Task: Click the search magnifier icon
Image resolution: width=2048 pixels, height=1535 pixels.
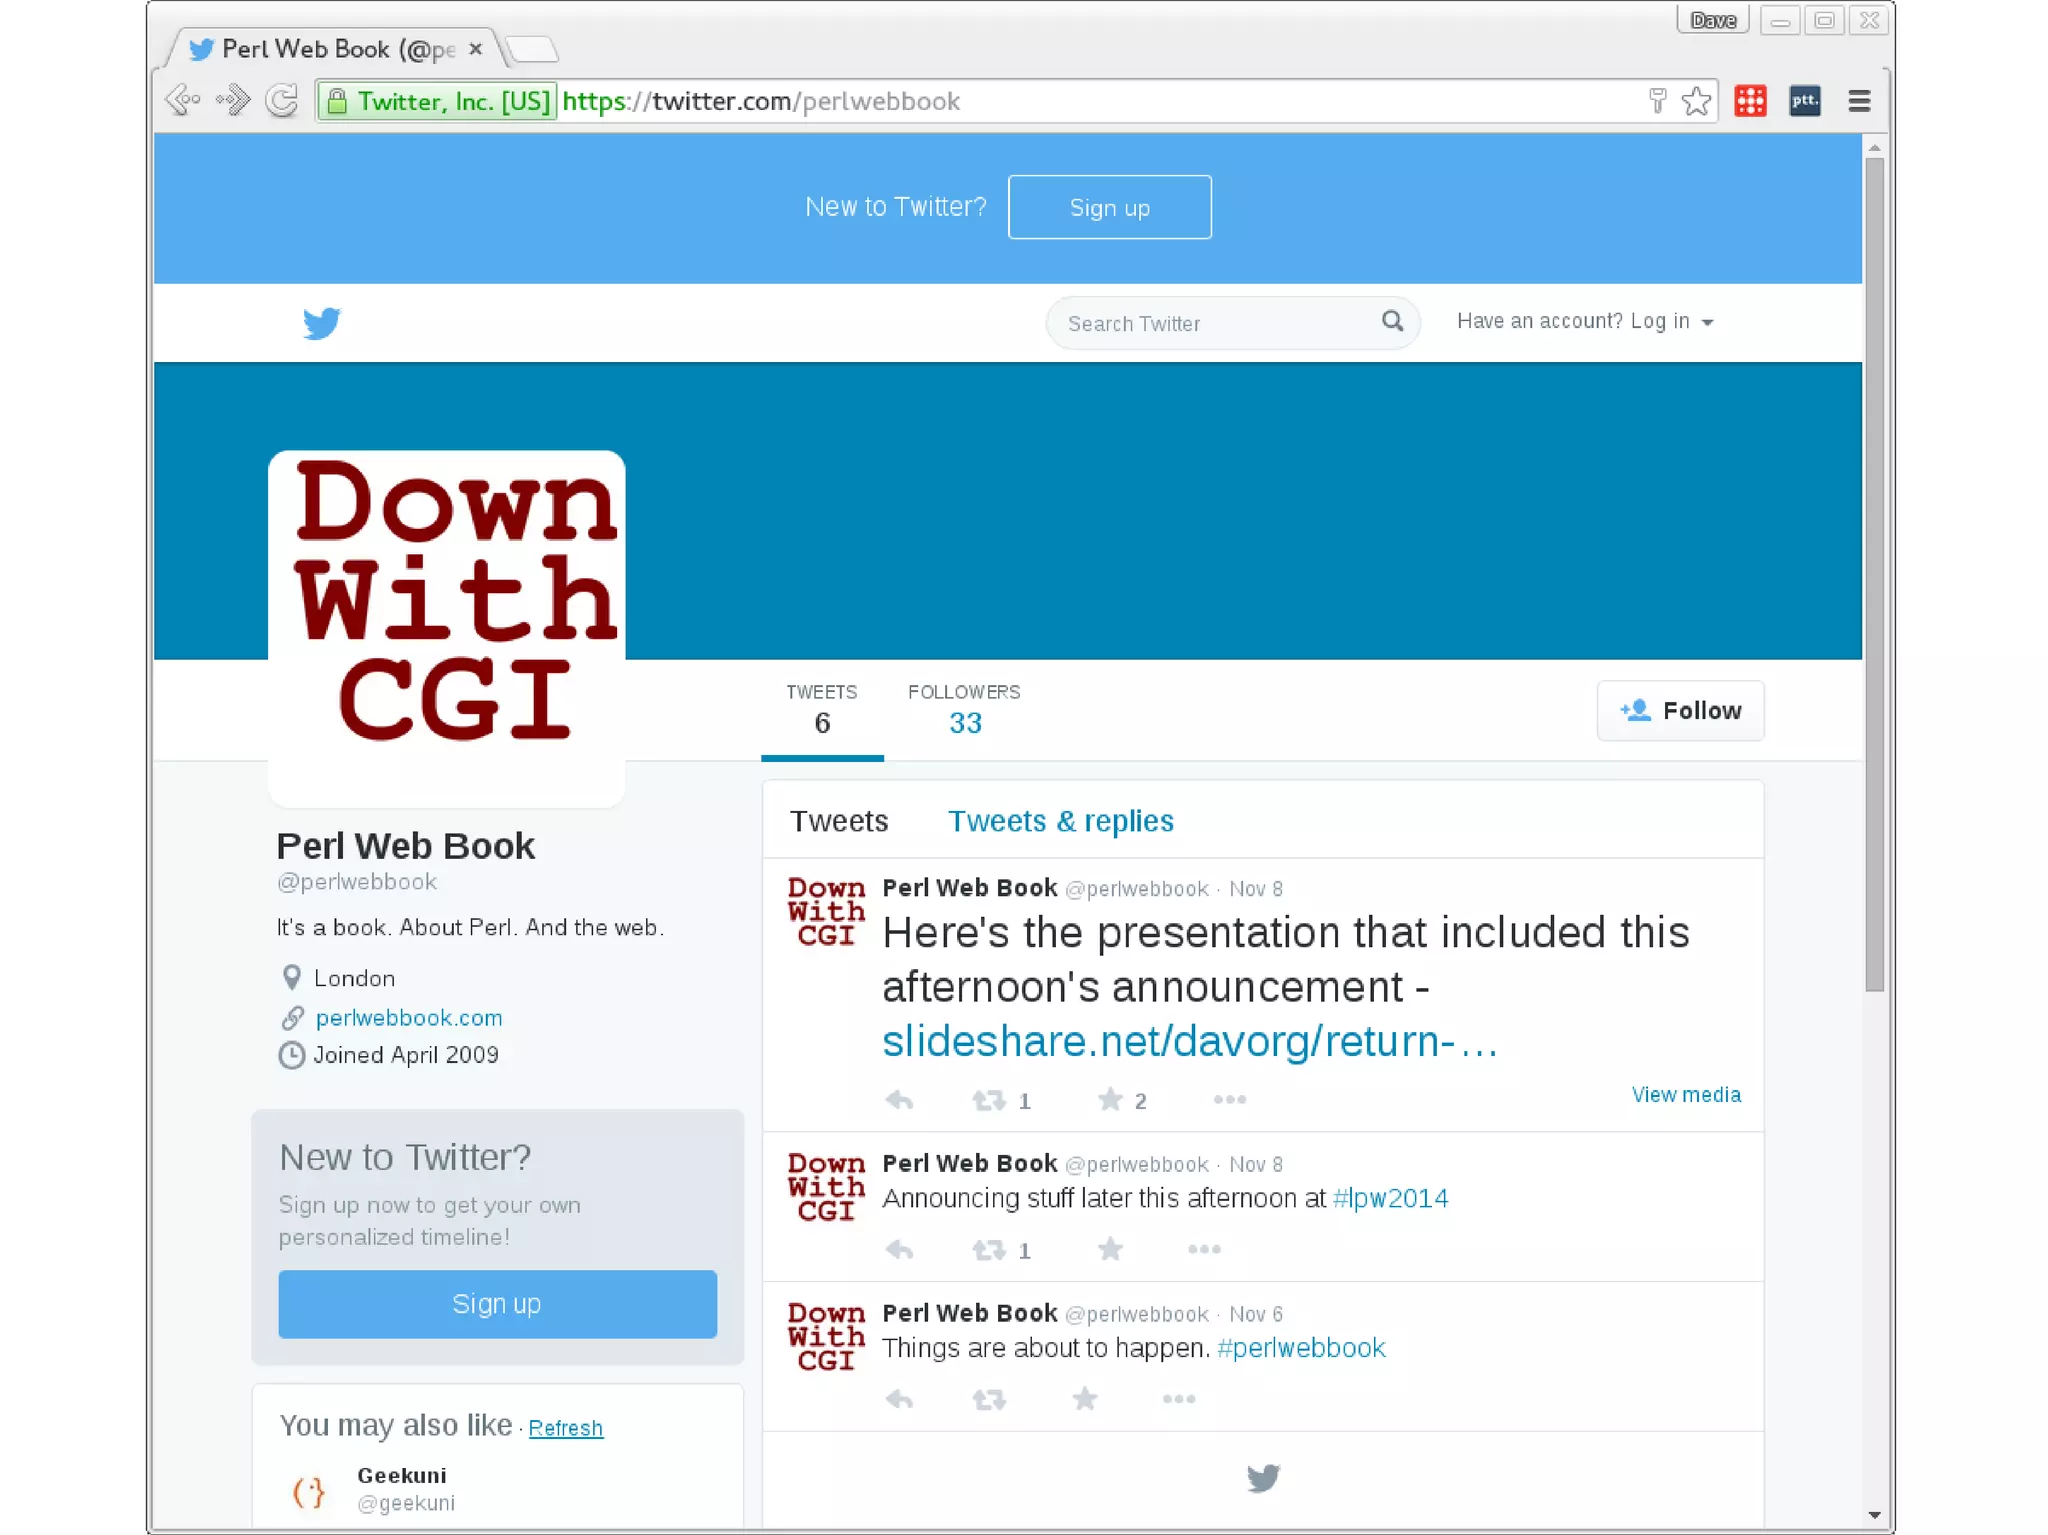Action: pyautogui.click(x=1392, y=321)
